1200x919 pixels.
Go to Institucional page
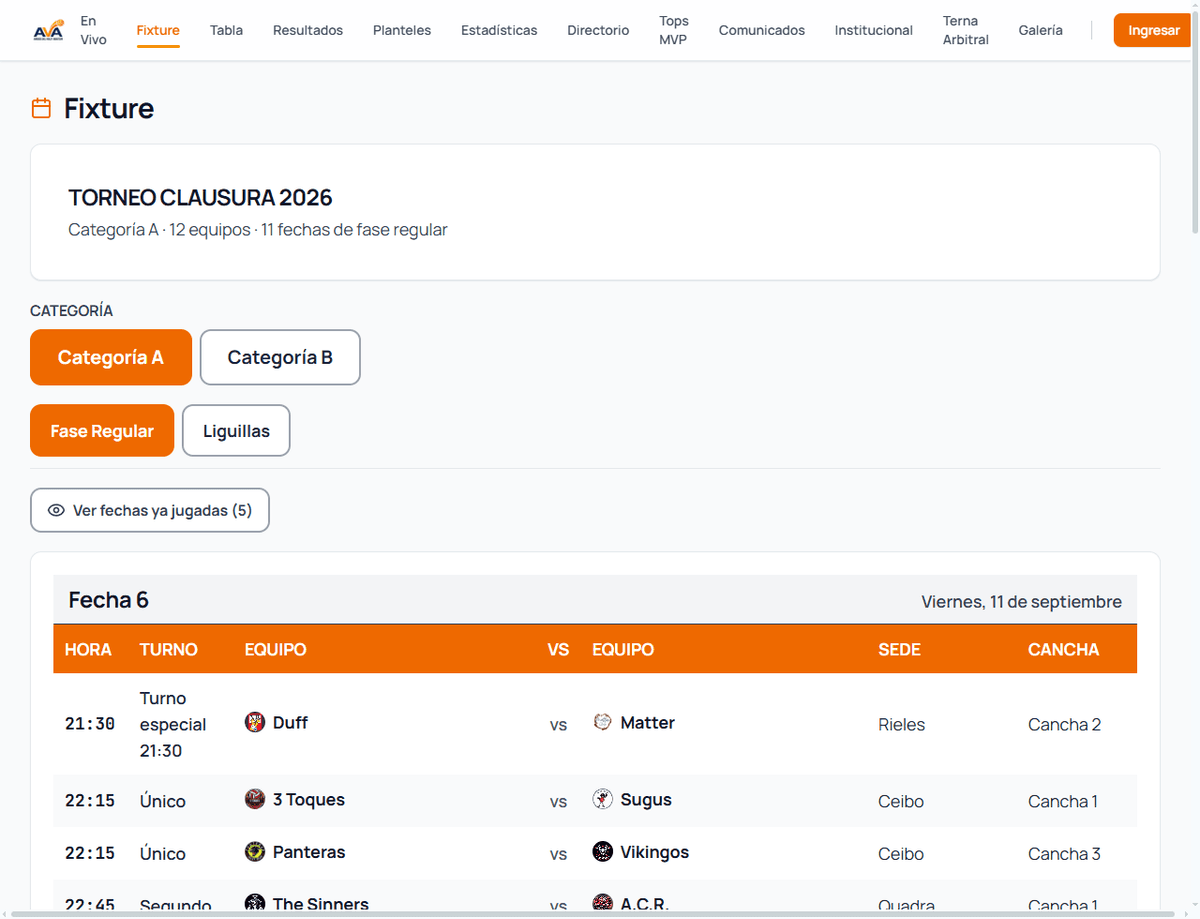pyautogui.click(x=874, y=30)
